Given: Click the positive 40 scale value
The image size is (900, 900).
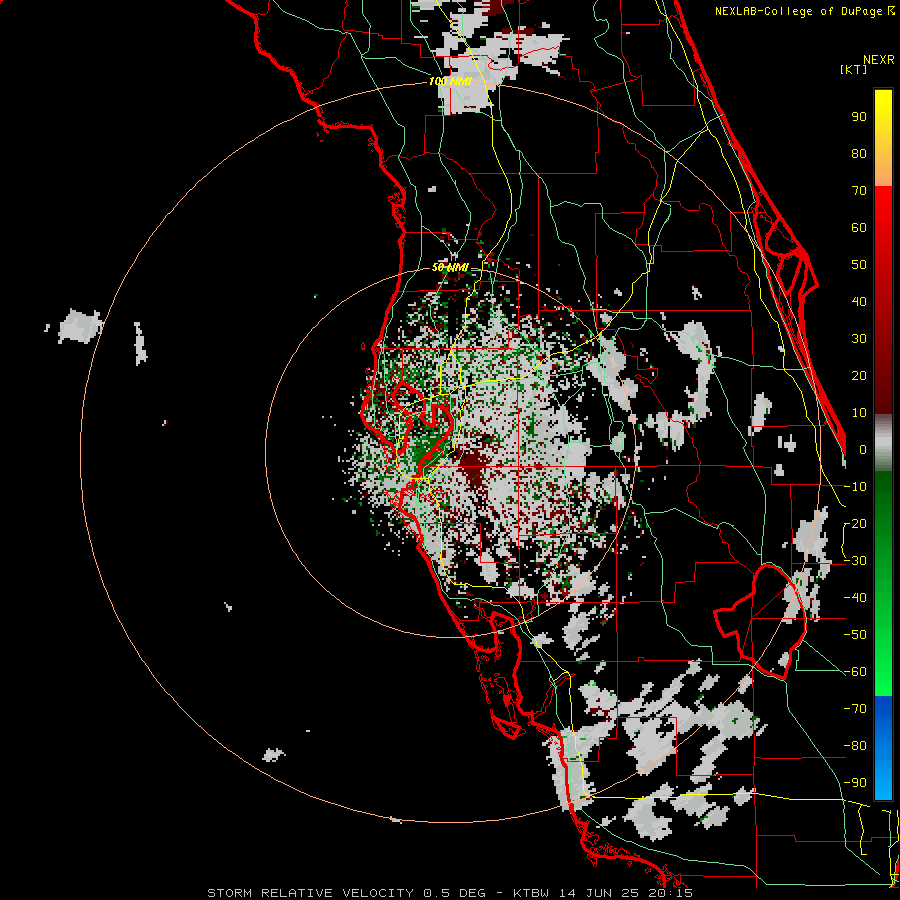Looking at the screenshot, I should 859,301.
